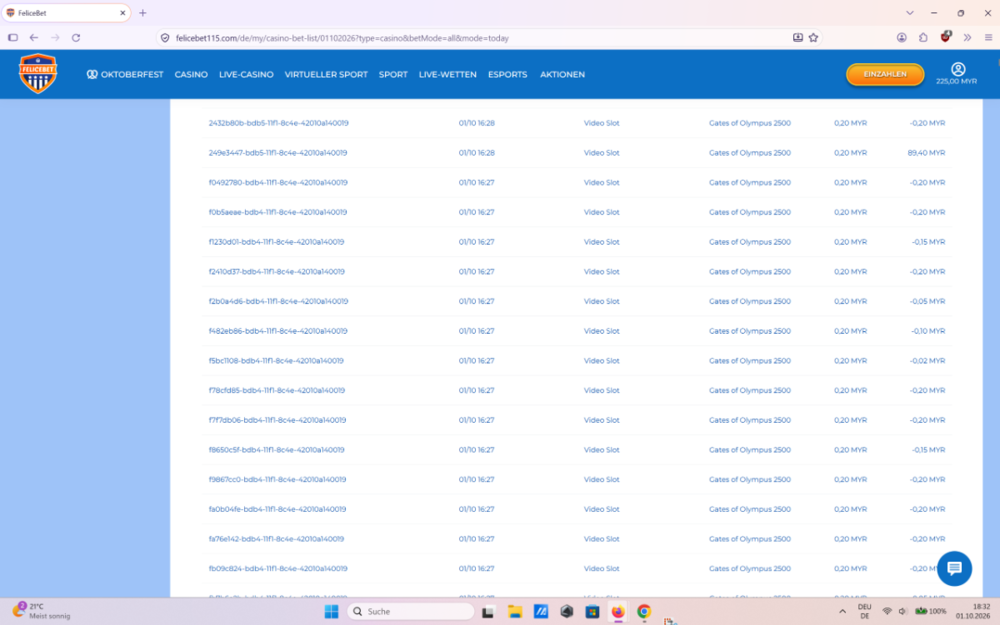Toggle the browser sidebar icon
The height and width of the screenshot is (625, 1000).
click(13, 38)
